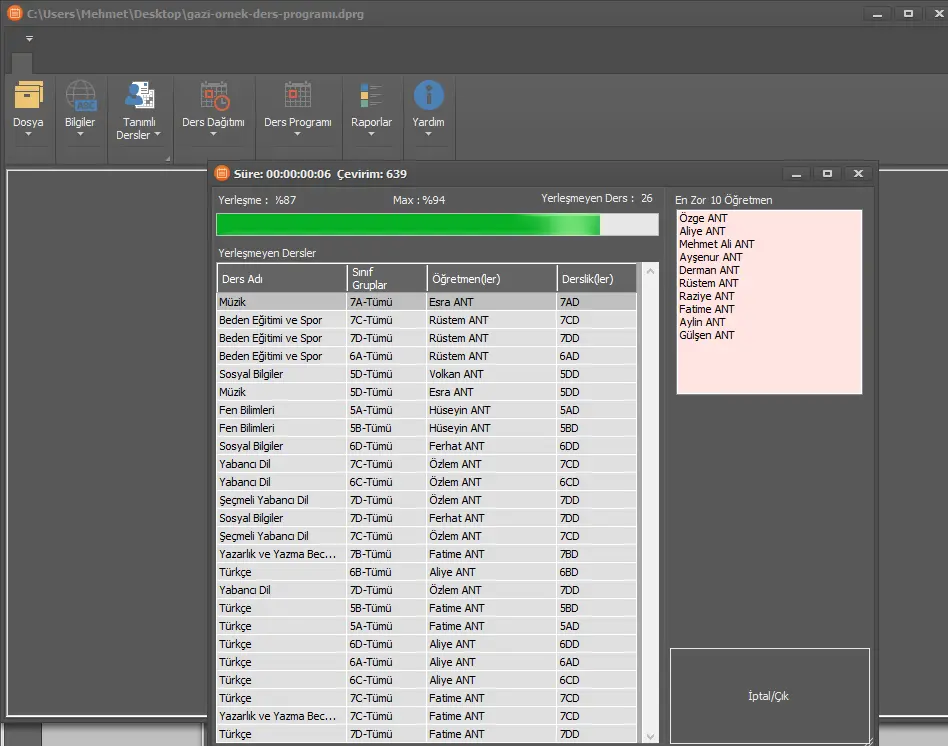This screenshot has height=746, width=948.
Task: Click the Bilgiler globe icon
Action: coord(80,95)
